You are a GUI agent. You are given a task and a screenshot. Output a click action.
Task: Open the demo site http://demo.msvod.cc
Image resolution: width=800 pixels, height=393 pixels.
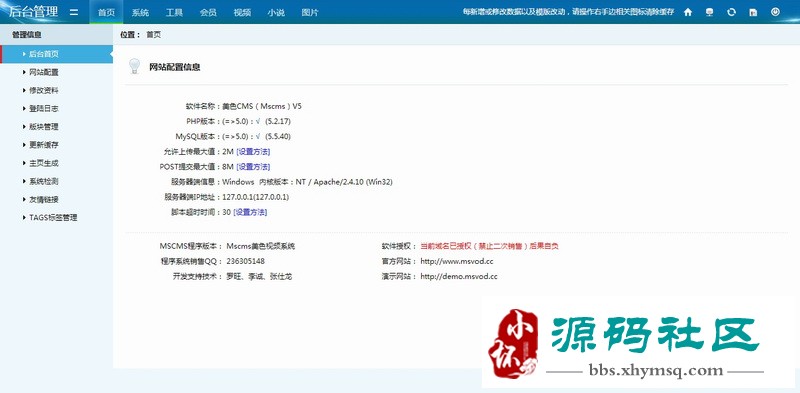(459, 277)
